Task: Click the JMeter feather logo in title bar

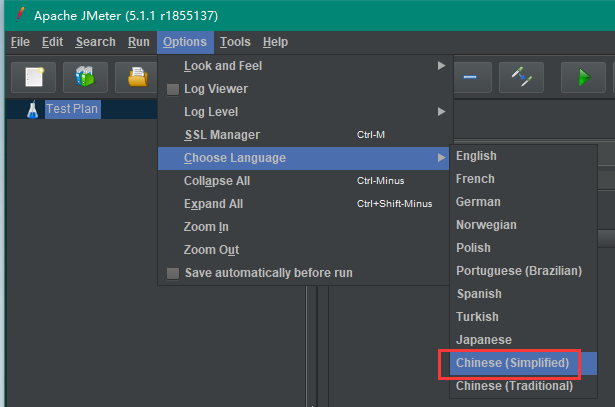Action: click(x=20, y=15)
